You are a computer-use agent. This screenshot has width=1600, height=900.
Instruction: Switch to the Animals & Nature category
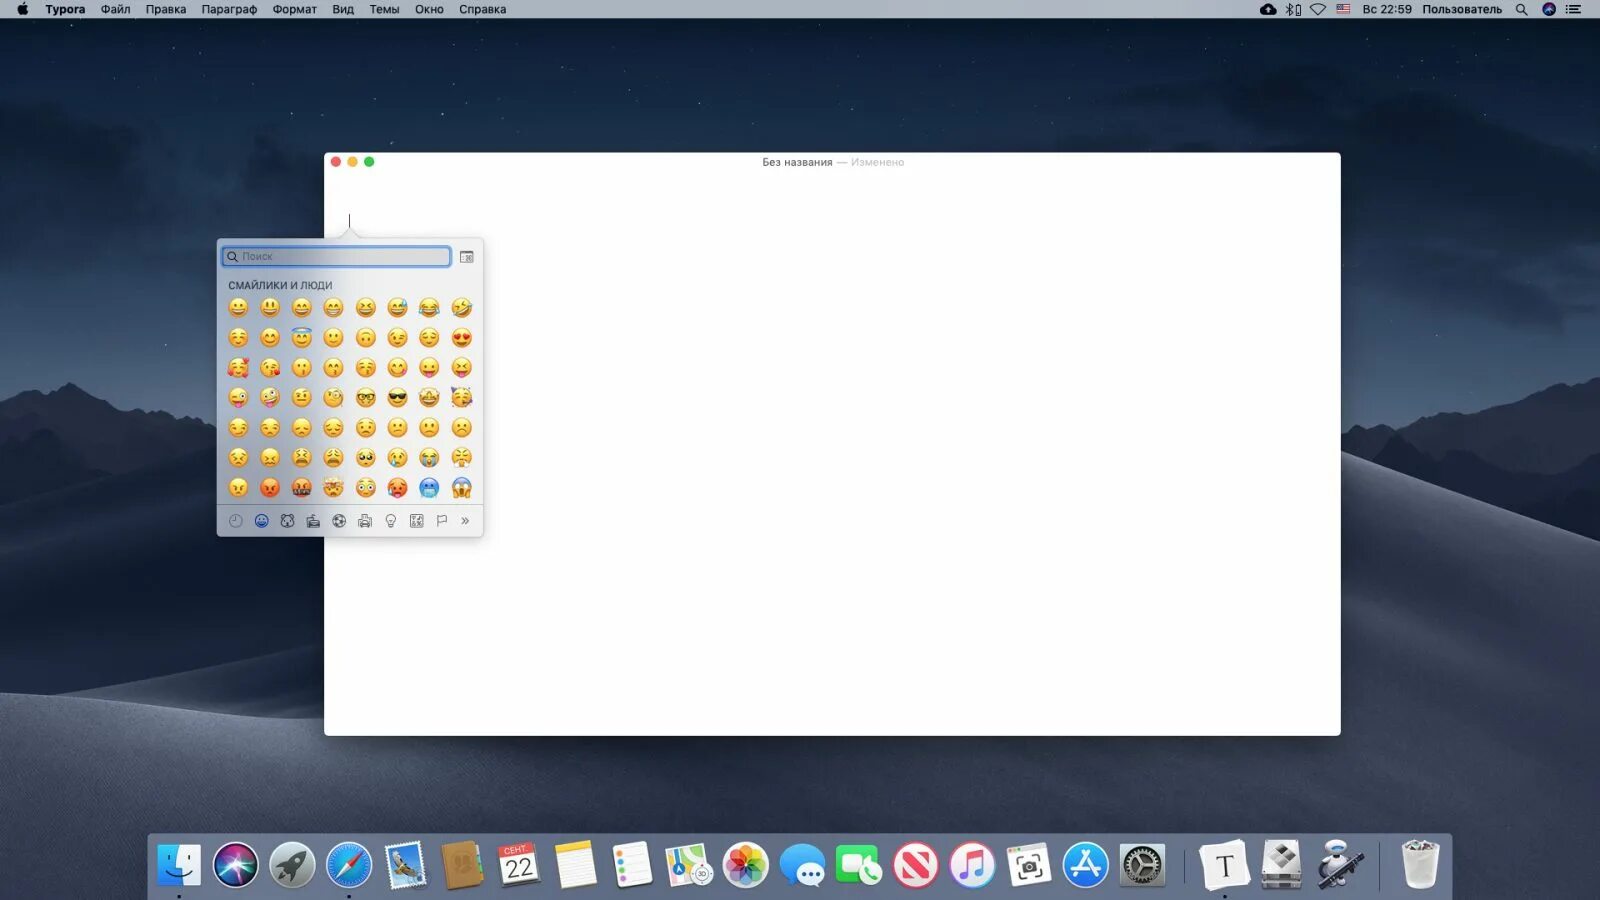pyautogui.click(x=287, y=521)
